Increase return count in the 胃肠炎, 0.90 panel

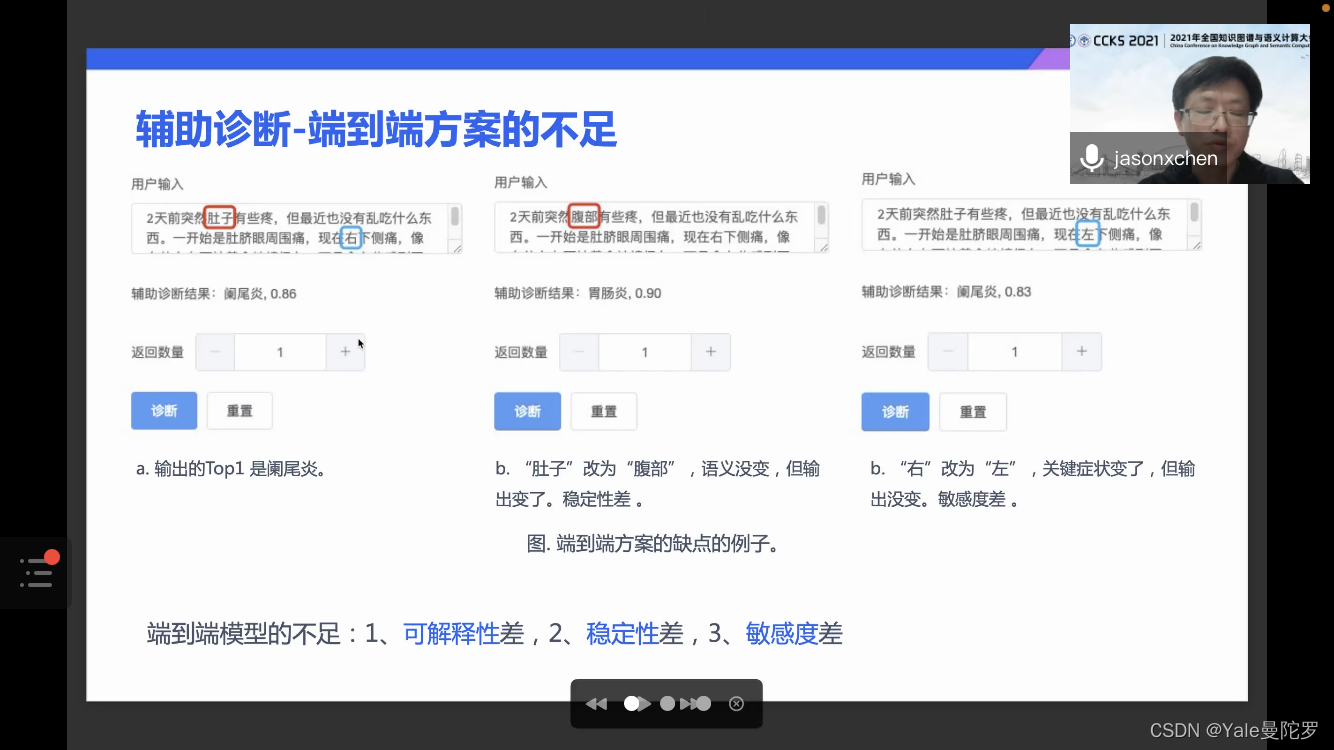710,352
